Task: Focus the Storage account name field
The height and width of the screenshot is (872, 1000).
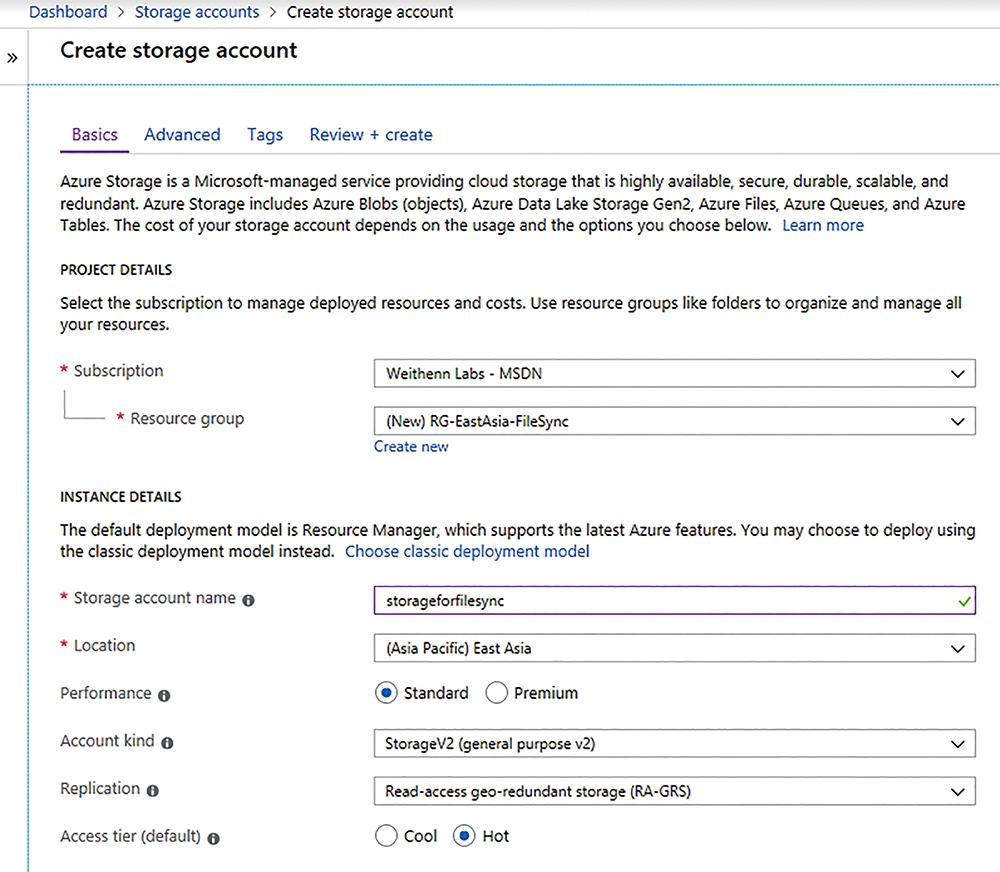Action: coord(674,600)
